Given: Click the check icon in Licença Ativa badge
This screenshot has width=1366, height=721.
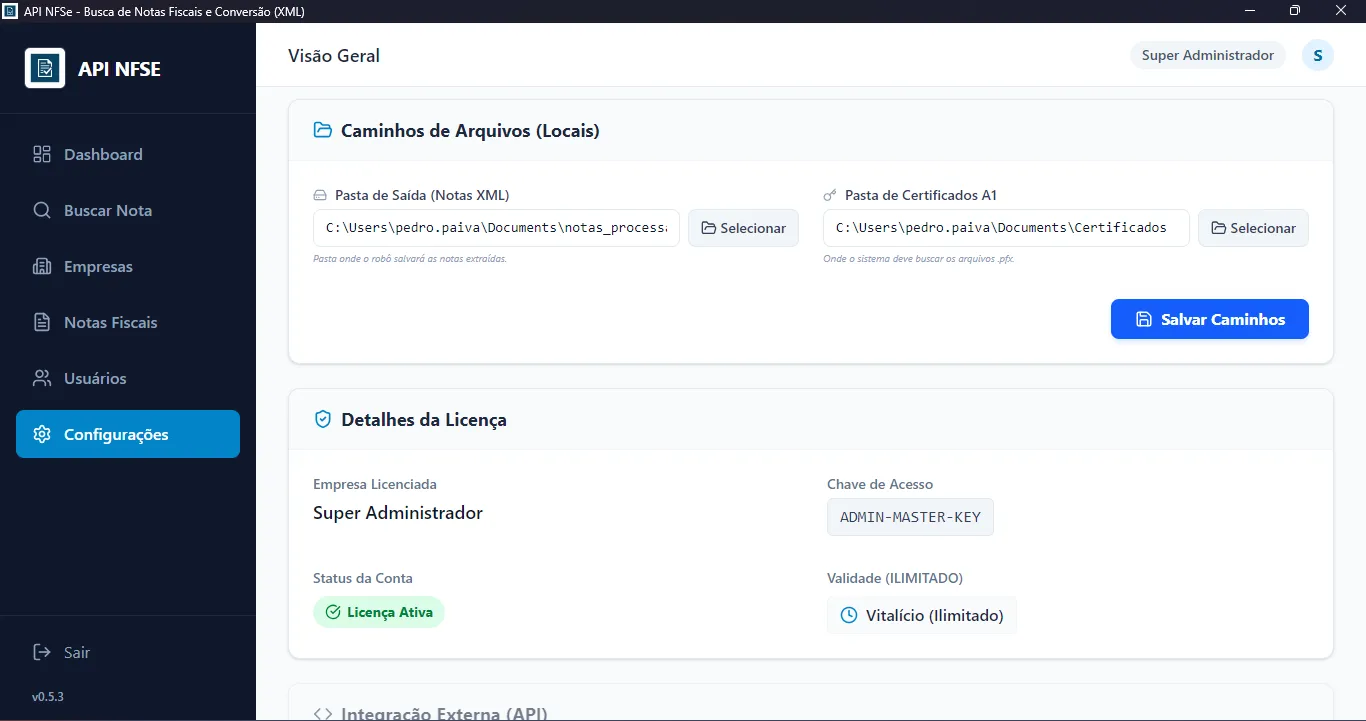Looking at the screenshot, I should point(333,612).
